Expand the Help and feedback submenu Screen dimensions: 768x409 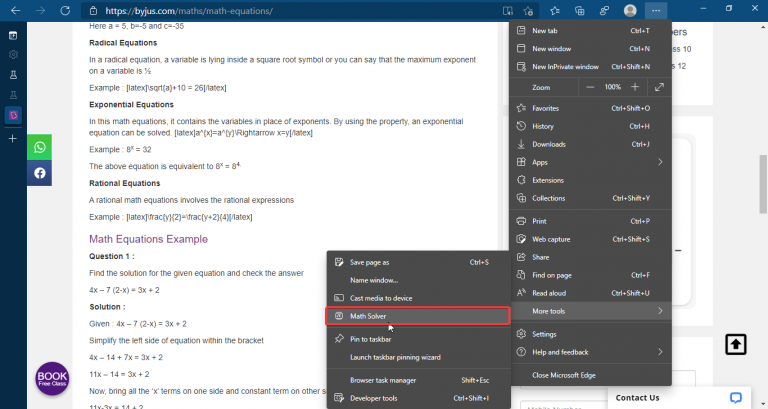pyautogui.click(x=590, y=352)
